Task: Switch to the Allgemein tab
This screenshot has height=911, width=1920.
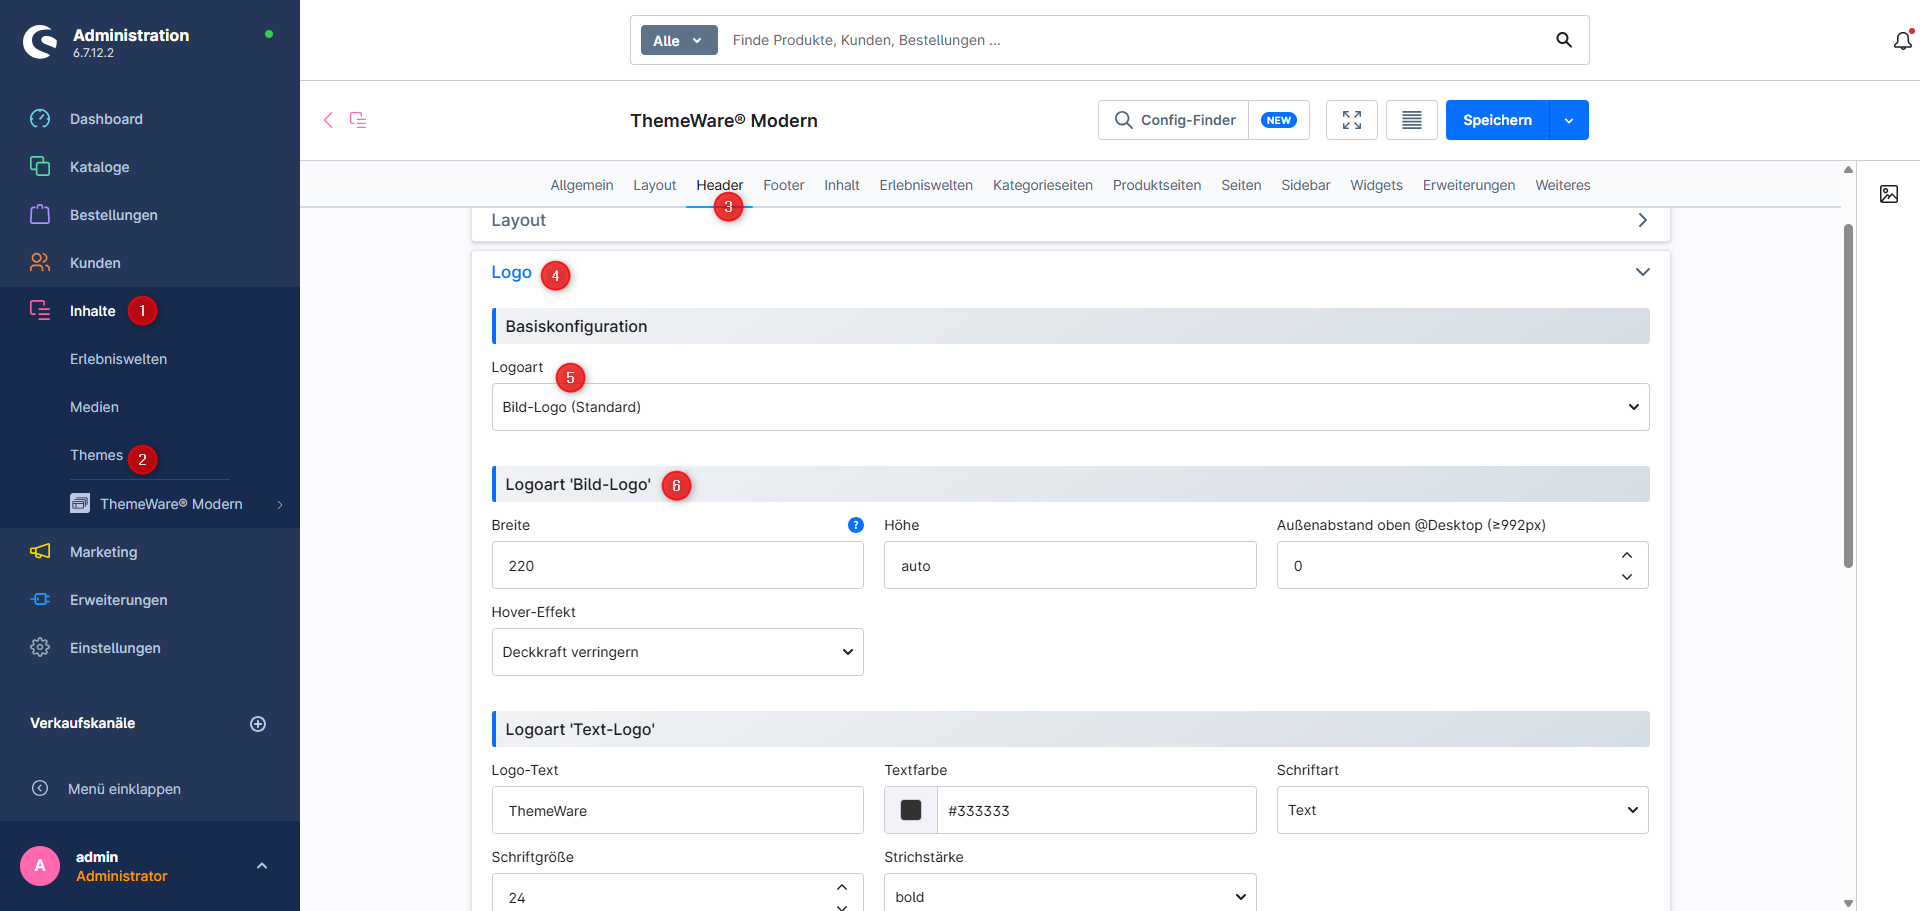Action: click(582, 185)
